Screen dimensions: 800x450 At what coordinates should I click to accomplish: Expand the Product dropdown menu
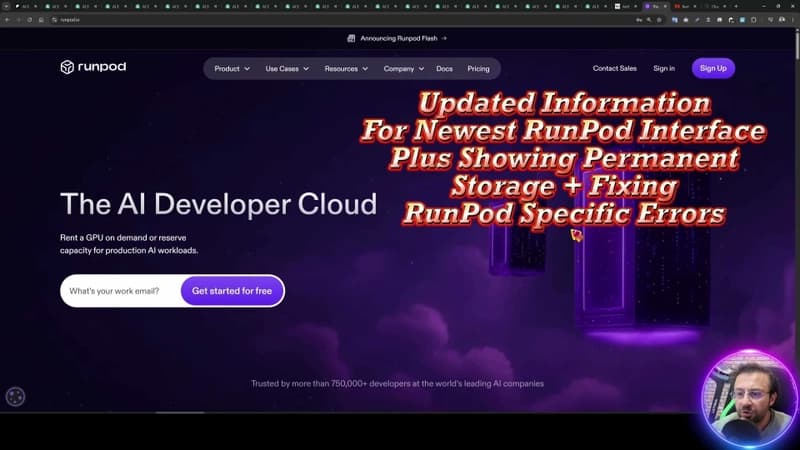coord(232,68)
